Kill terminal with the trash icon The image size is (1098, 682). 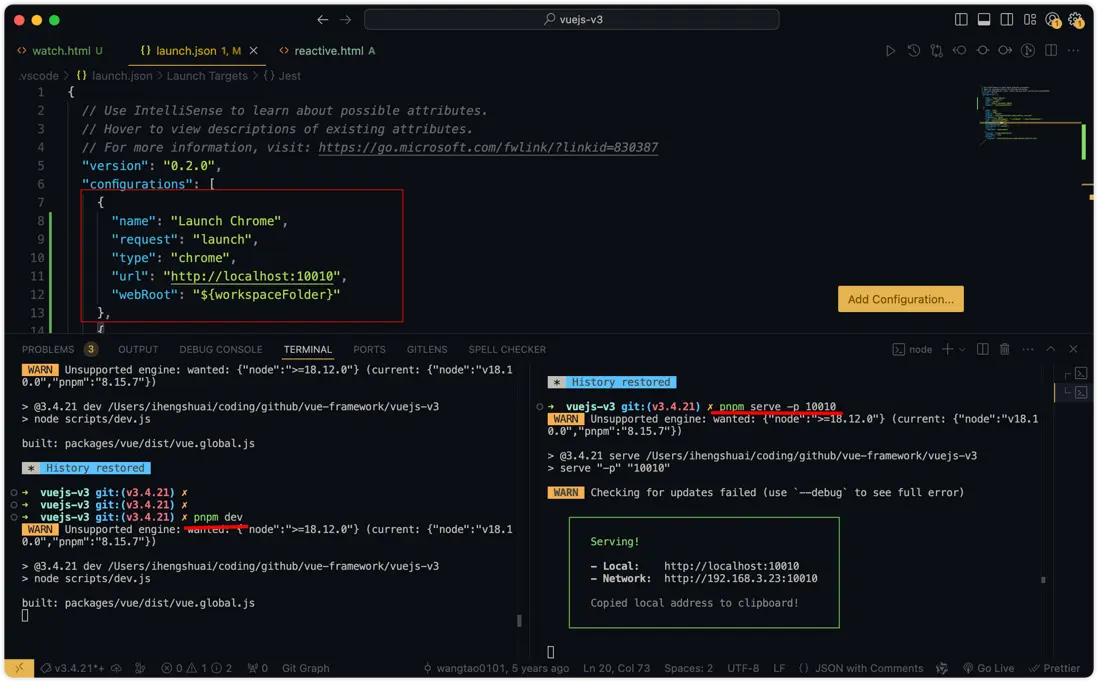[1004, 349]
